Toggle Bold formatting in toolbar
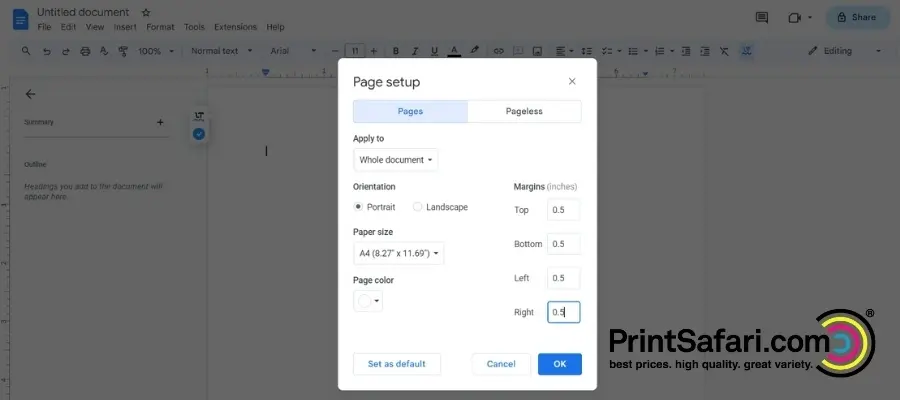This screenshot has height=400, width=900. 395,51
